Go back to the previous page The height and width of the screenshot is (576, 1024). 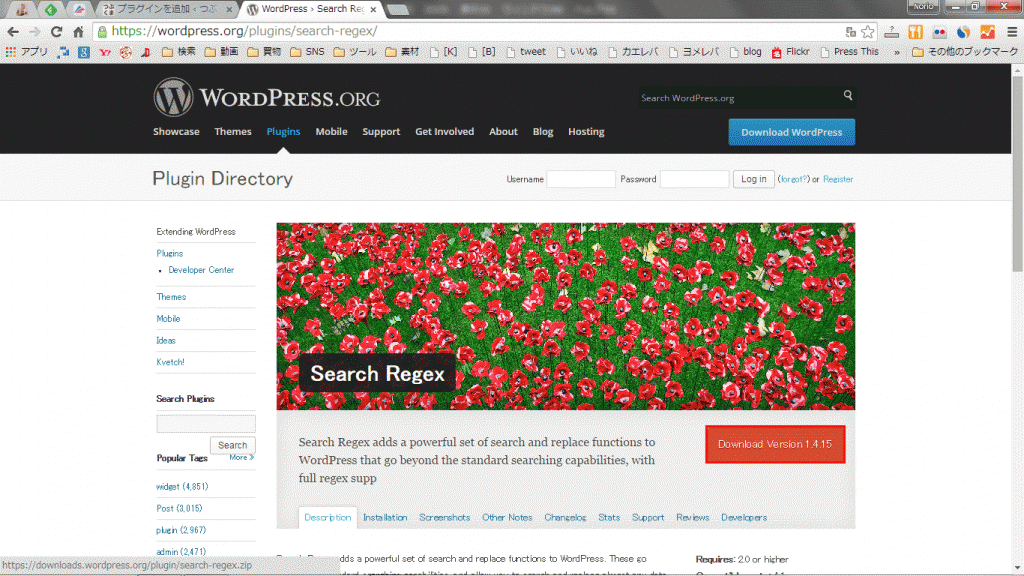(x=14, y=31)
